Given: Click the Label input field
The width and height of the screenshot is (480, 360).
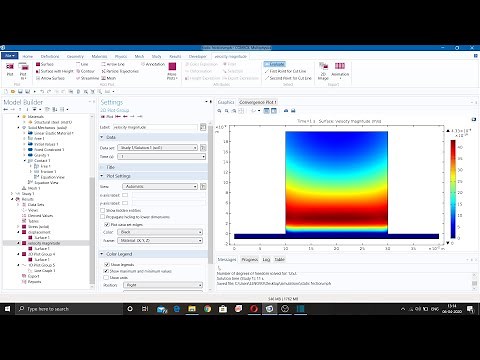Looking at the screenshot, I should coord(155,127).
